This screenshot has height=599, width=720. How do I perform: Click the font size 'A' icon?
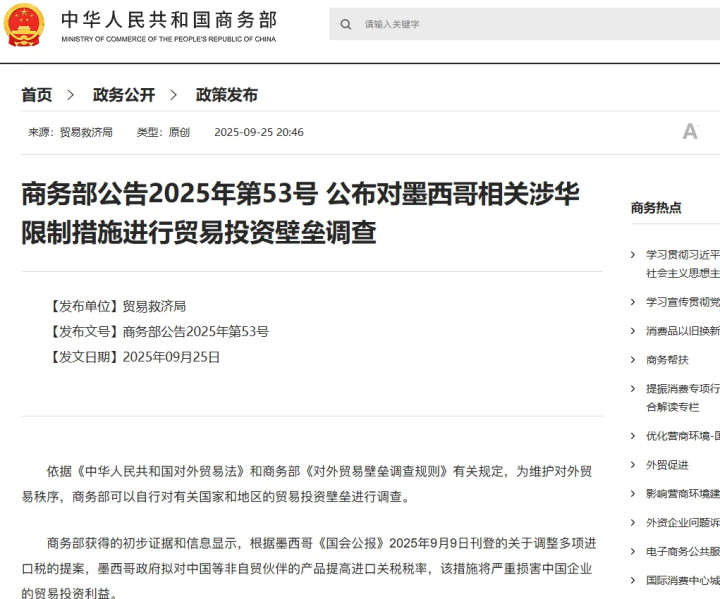pos(689,132)
